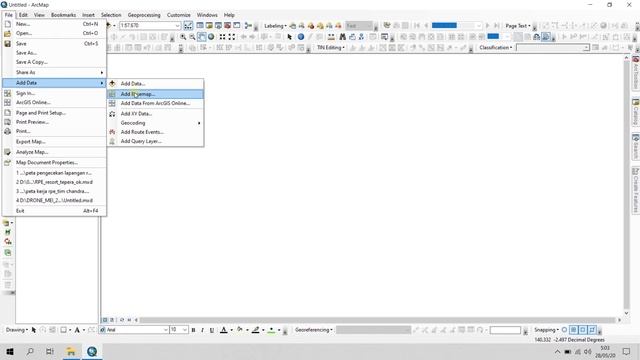This screenshot has width=640, height=360.
Task: Click Windows taskbar search icon
Action: pyautogui.click(x=30, y=351)
